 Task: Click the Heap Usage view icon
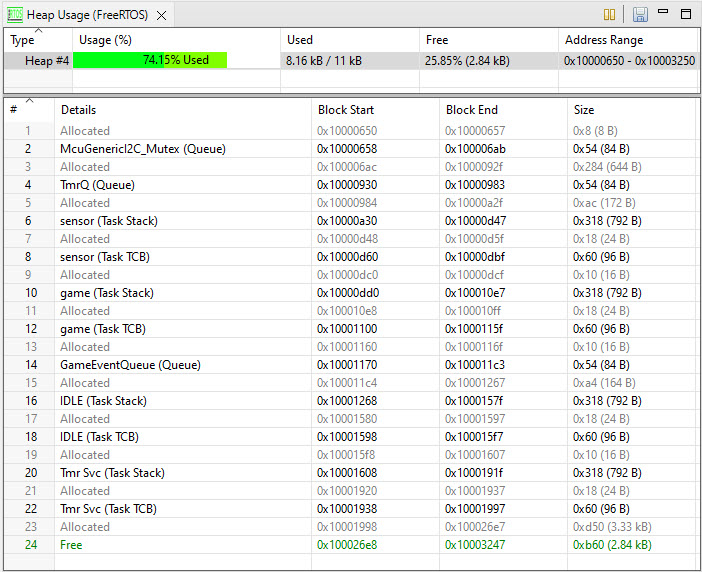[x=14, y=14]
